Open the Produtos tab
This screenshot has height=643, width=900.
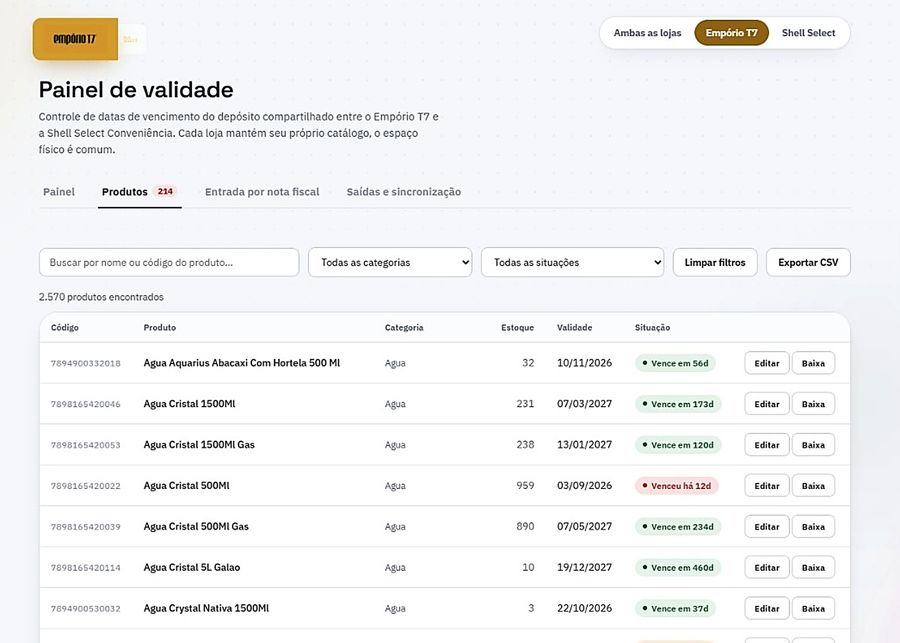pyautogui.click(x=139, y=192)
